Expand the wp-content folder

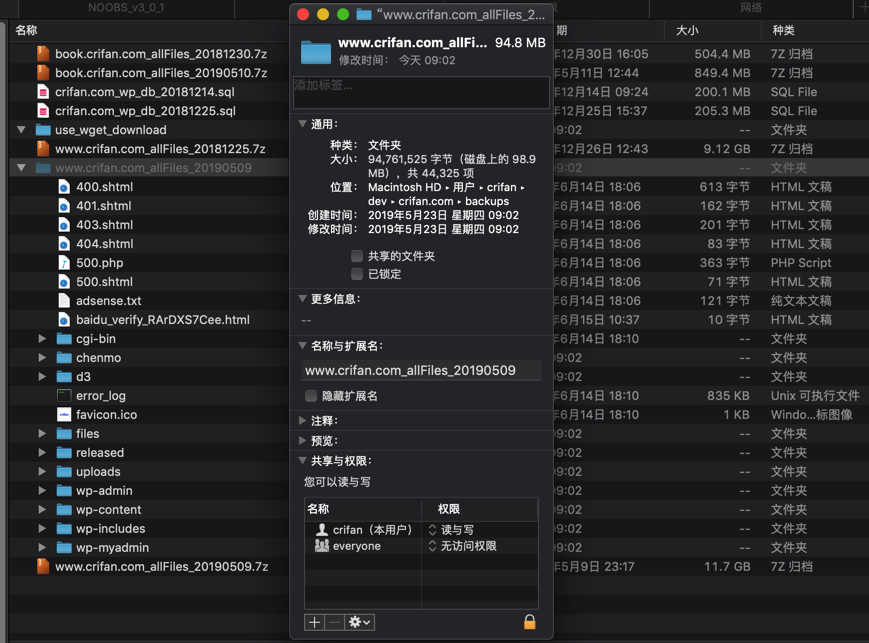point(42,510)
